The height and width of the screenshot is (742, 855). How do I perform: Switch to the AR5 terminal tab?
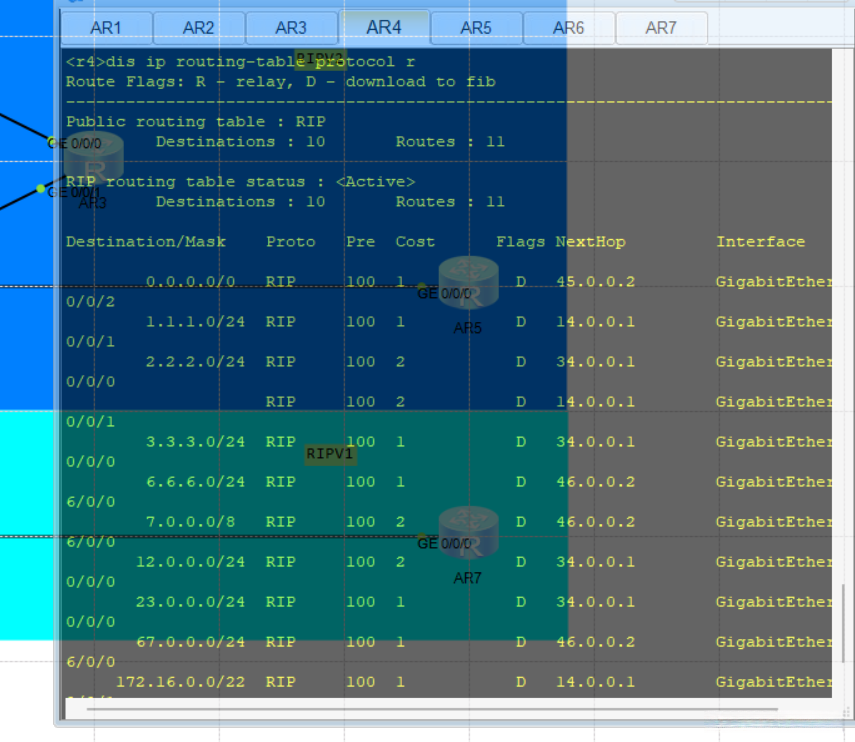point(476,28)
